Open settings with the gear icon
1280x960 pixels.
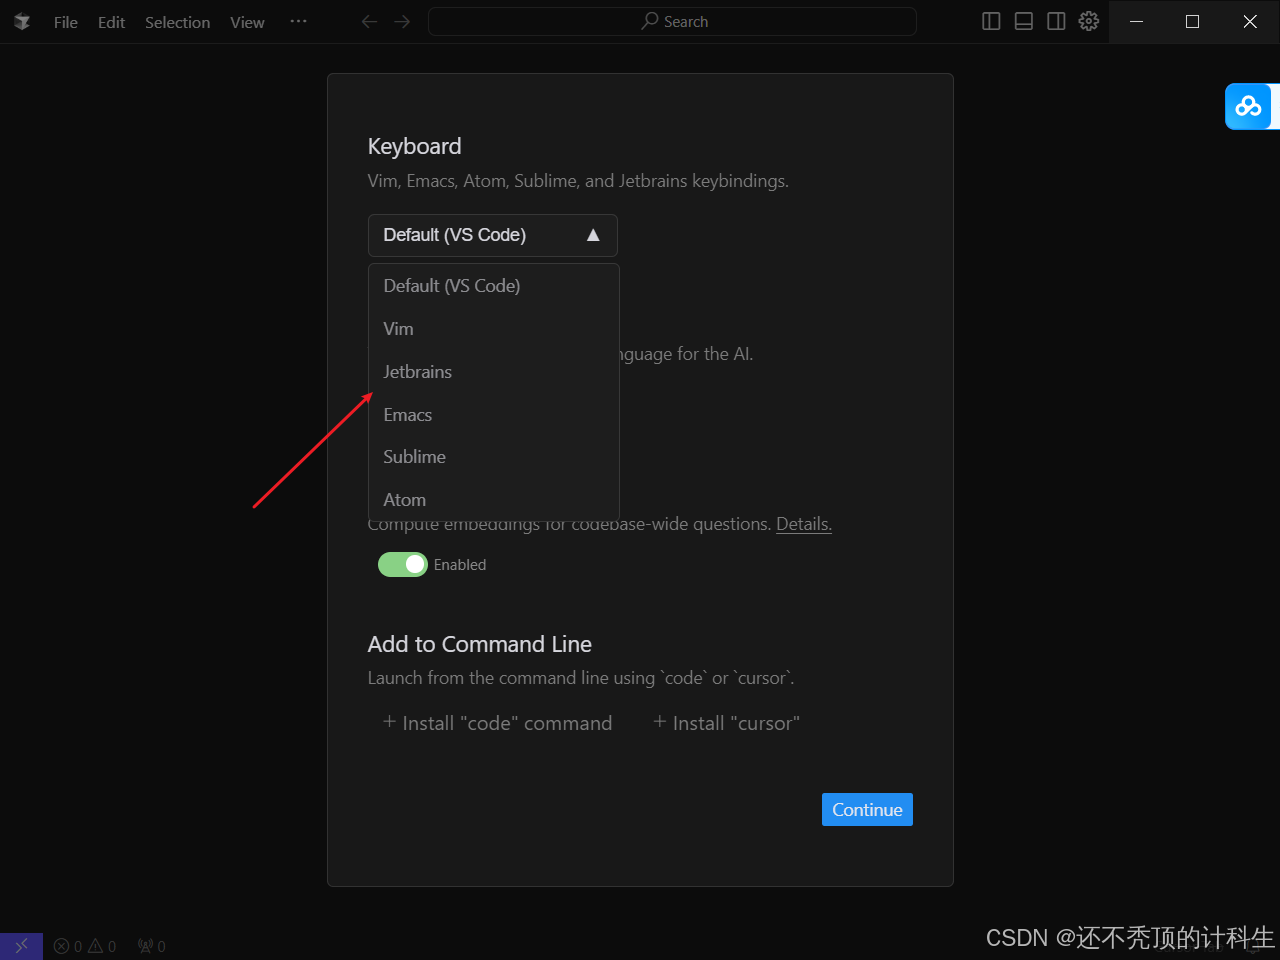(1089, 22)
